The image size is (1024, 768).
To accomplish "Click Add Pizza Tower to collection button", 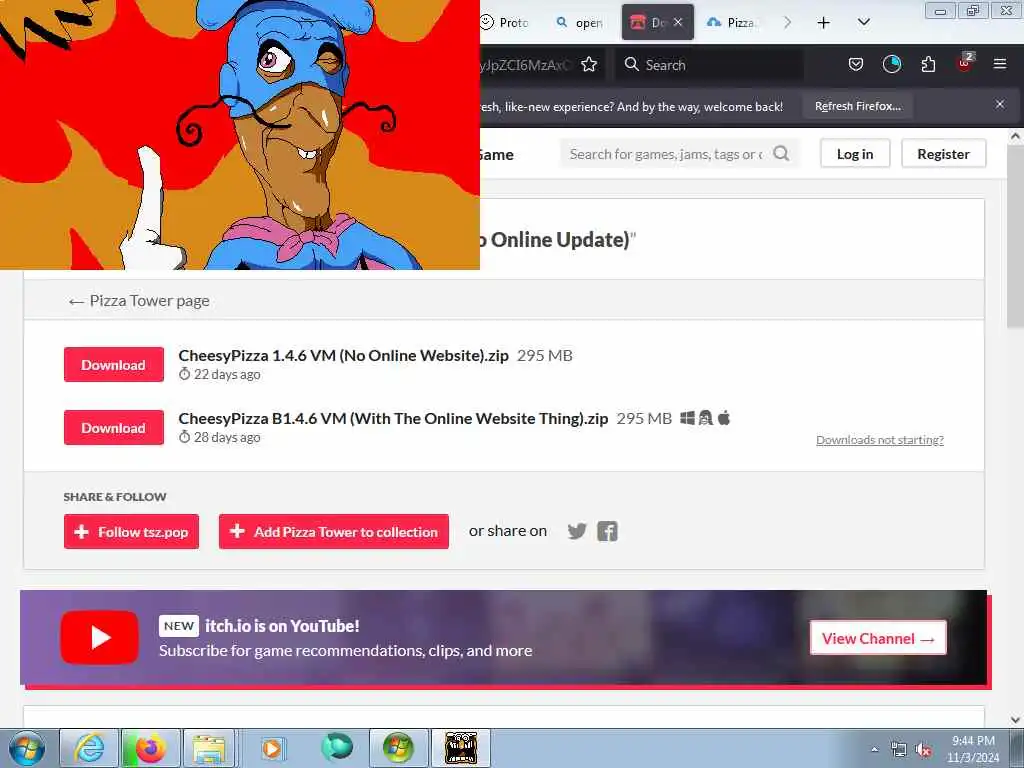I will tap(334, 532).
